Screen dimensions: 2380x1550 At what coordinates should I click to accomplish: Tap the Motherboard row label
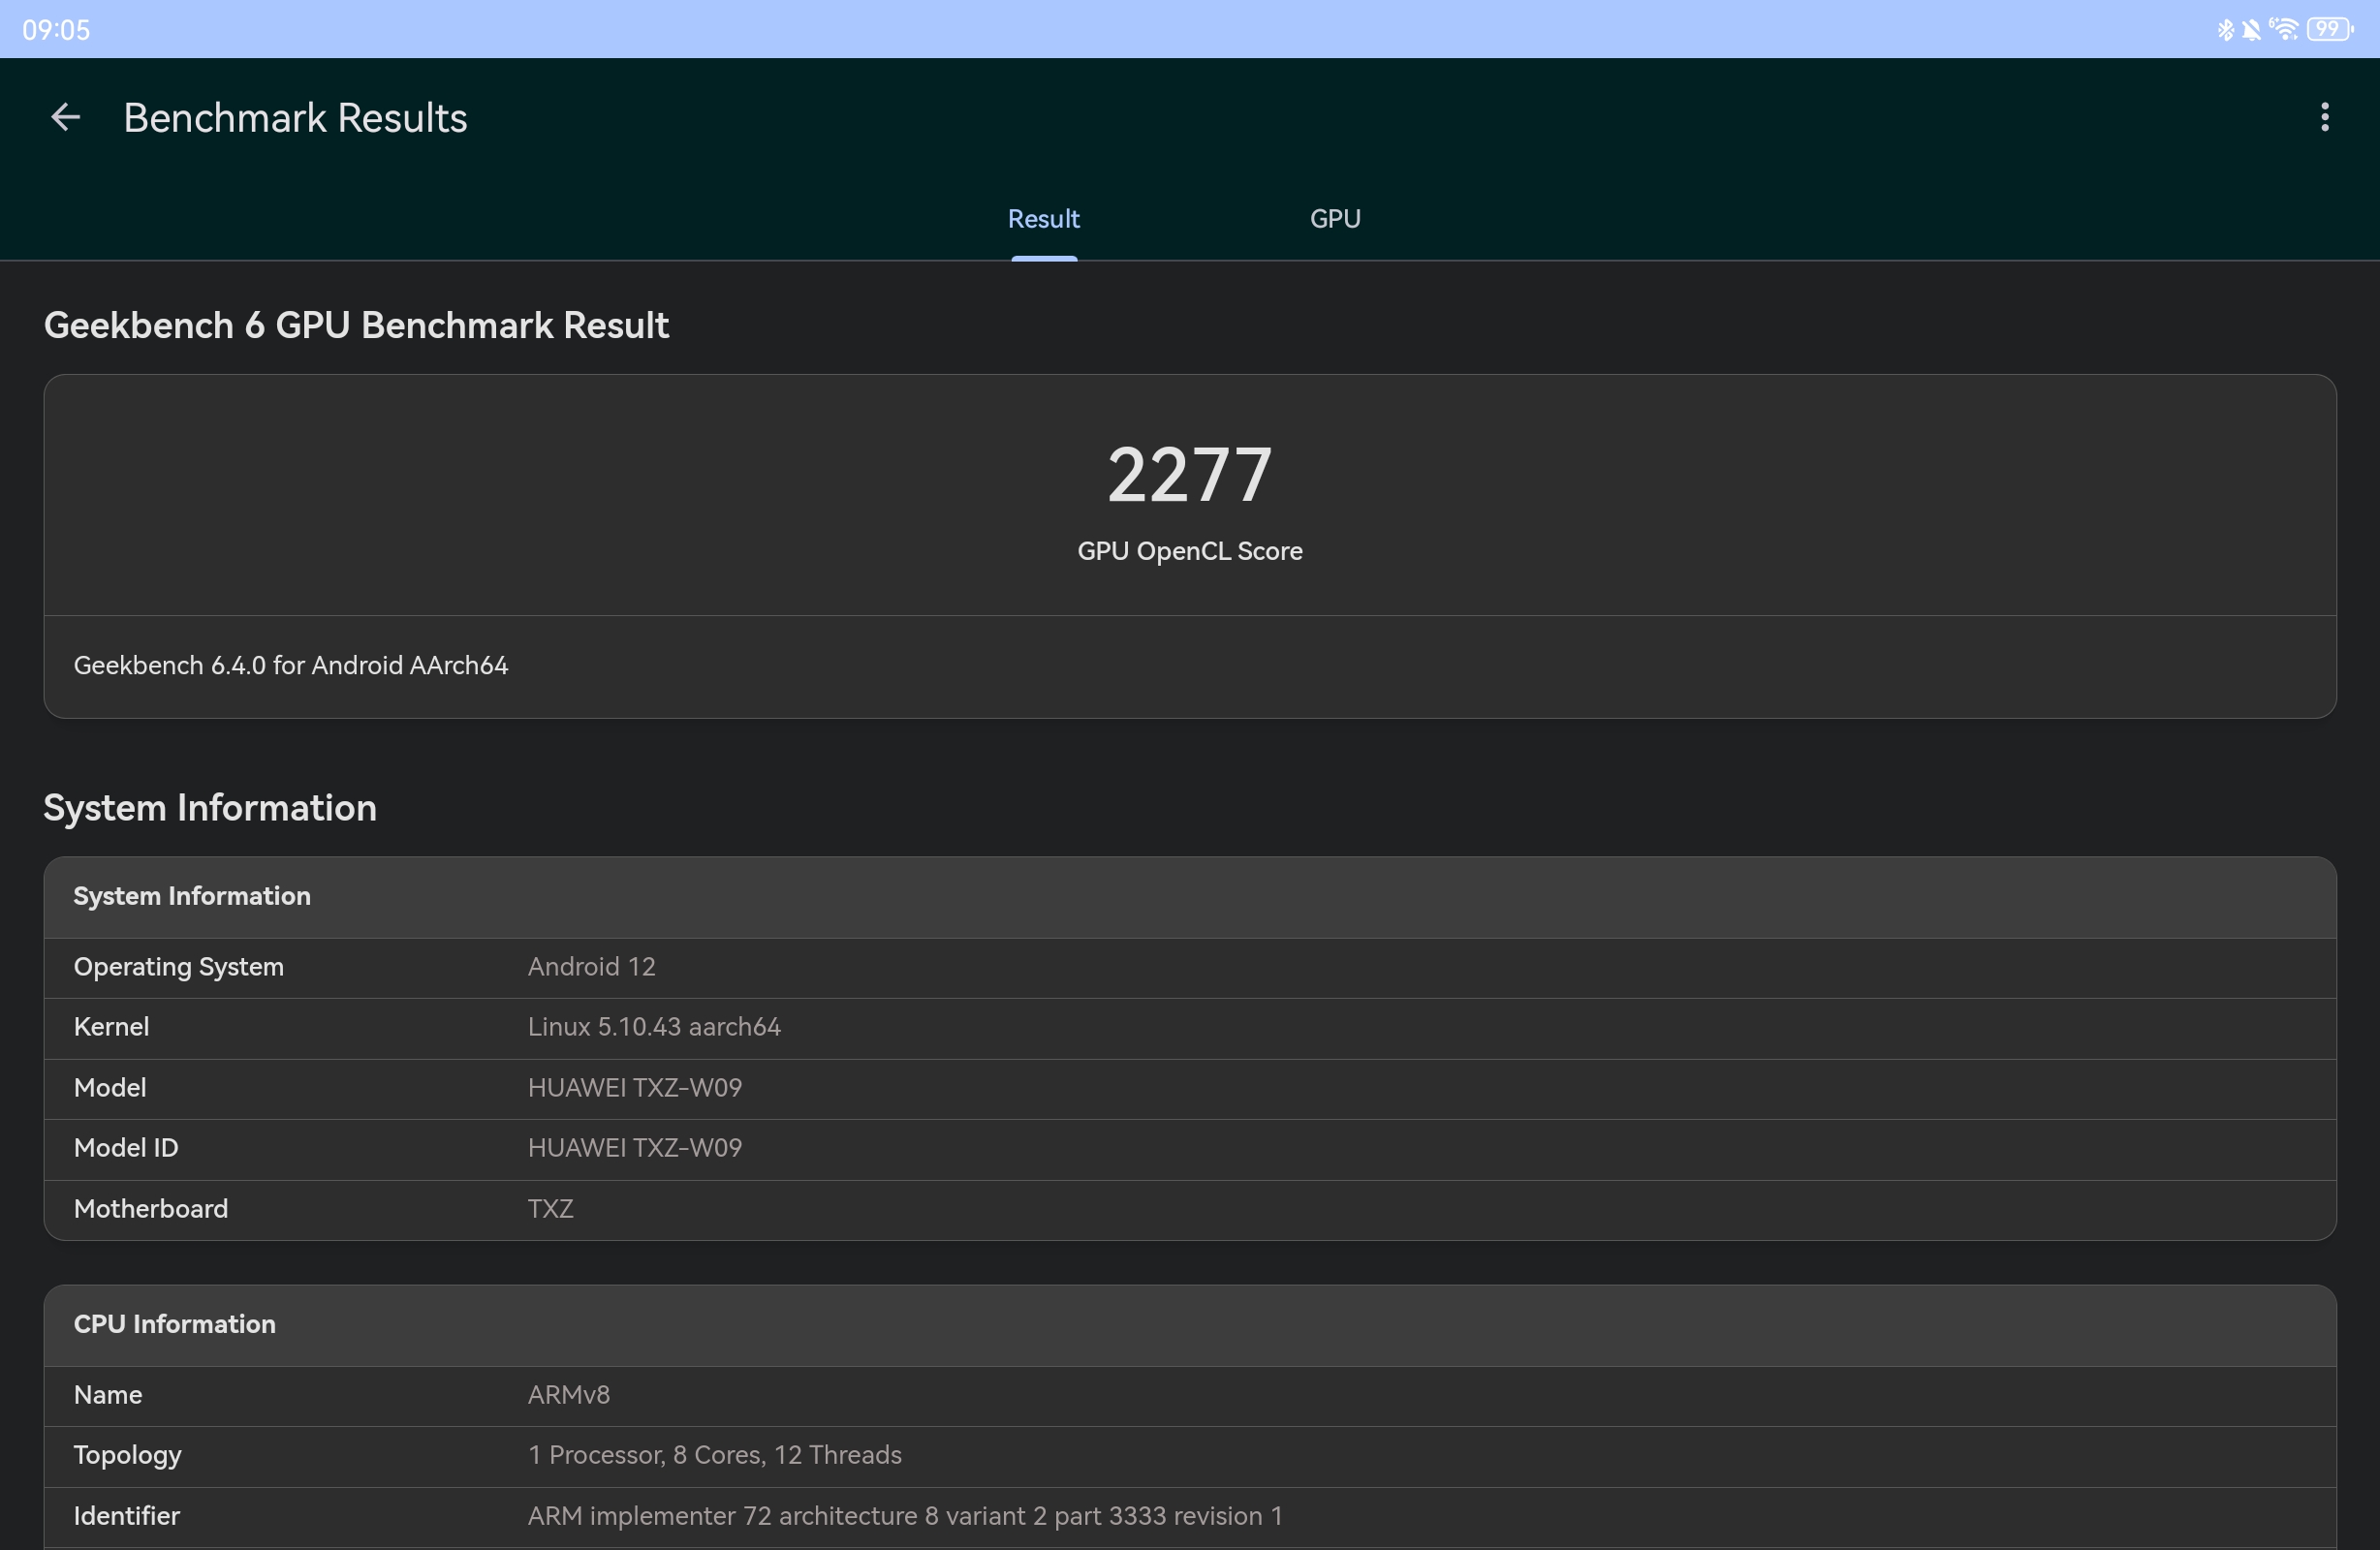coord(151,1209)
